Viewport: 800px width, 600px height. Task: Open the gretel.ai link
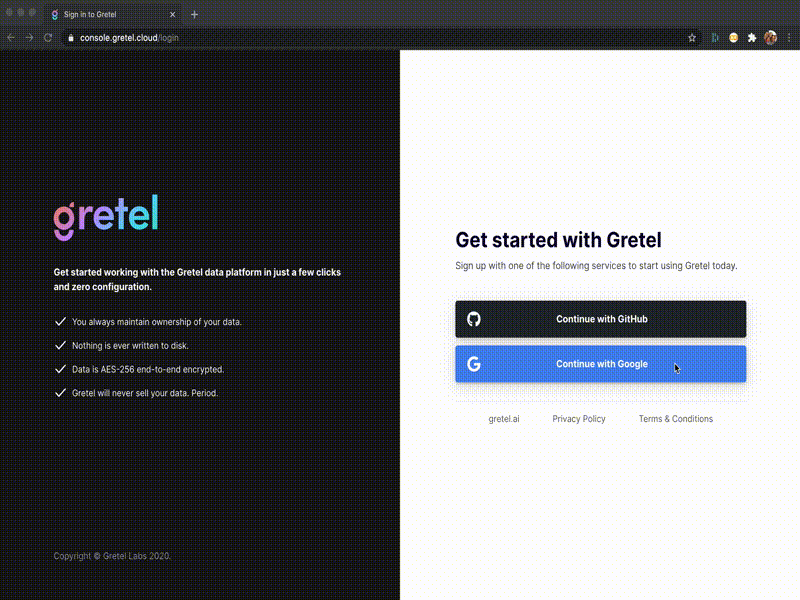coord(504,419)
